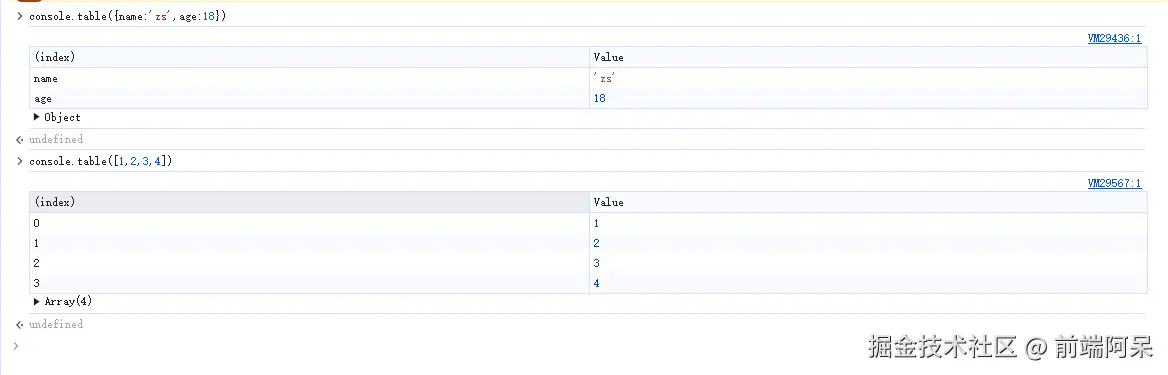Click index 3 cell in array table

point(309,283)
